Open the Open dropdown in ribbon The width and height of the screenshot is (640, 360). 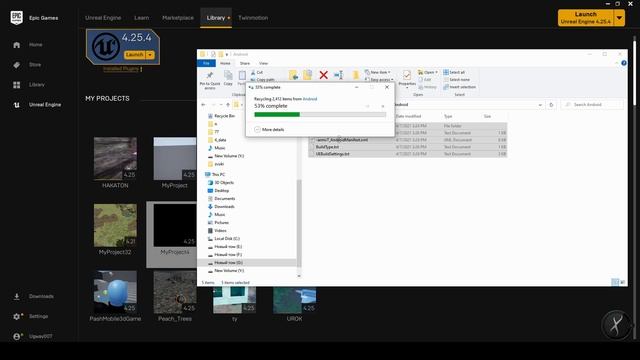(428, 72)
